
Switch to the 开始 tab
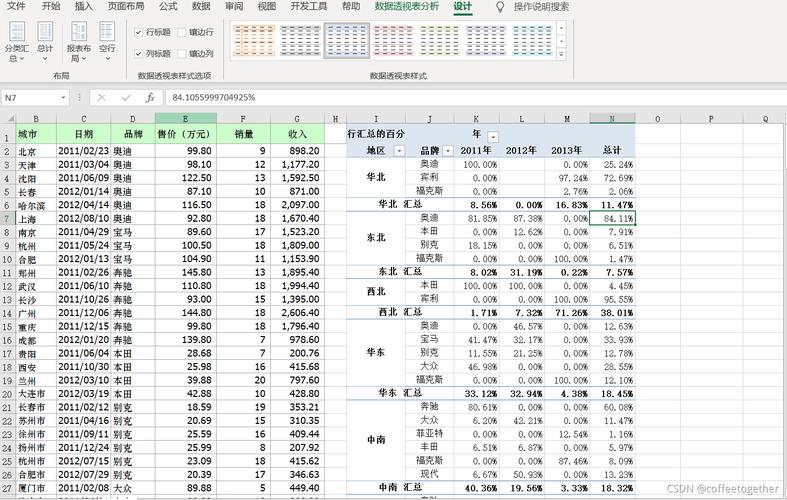click(x=51, y=7)
